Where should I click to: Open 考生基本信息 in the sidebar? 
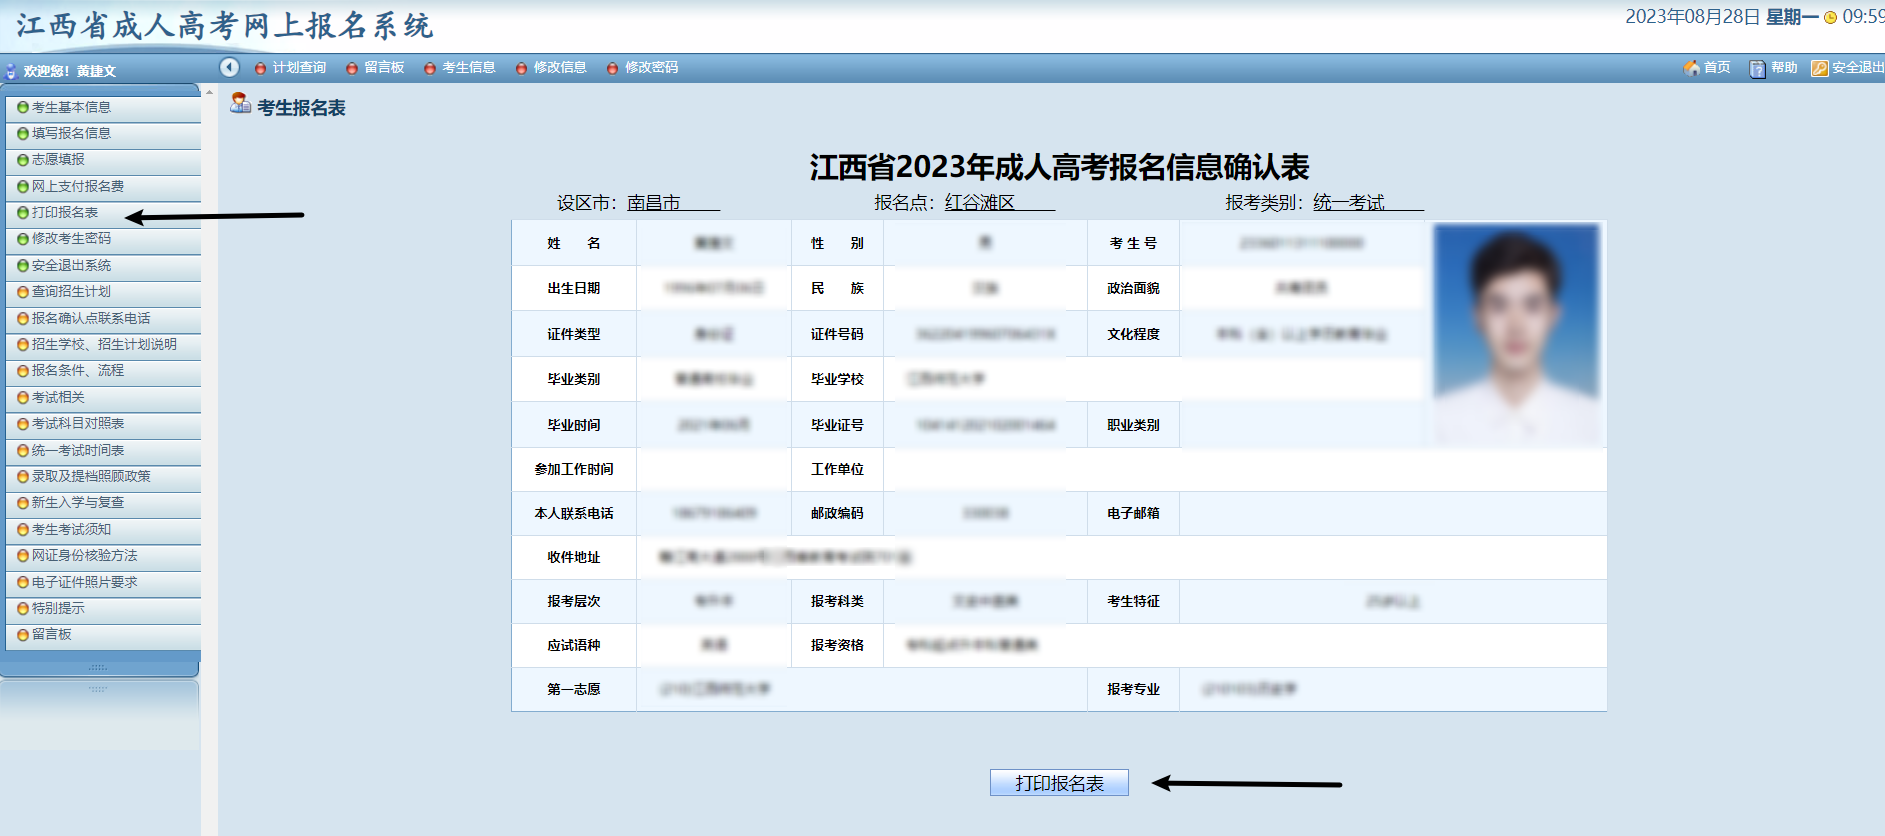pyautogui.click(x=71, y=107)
